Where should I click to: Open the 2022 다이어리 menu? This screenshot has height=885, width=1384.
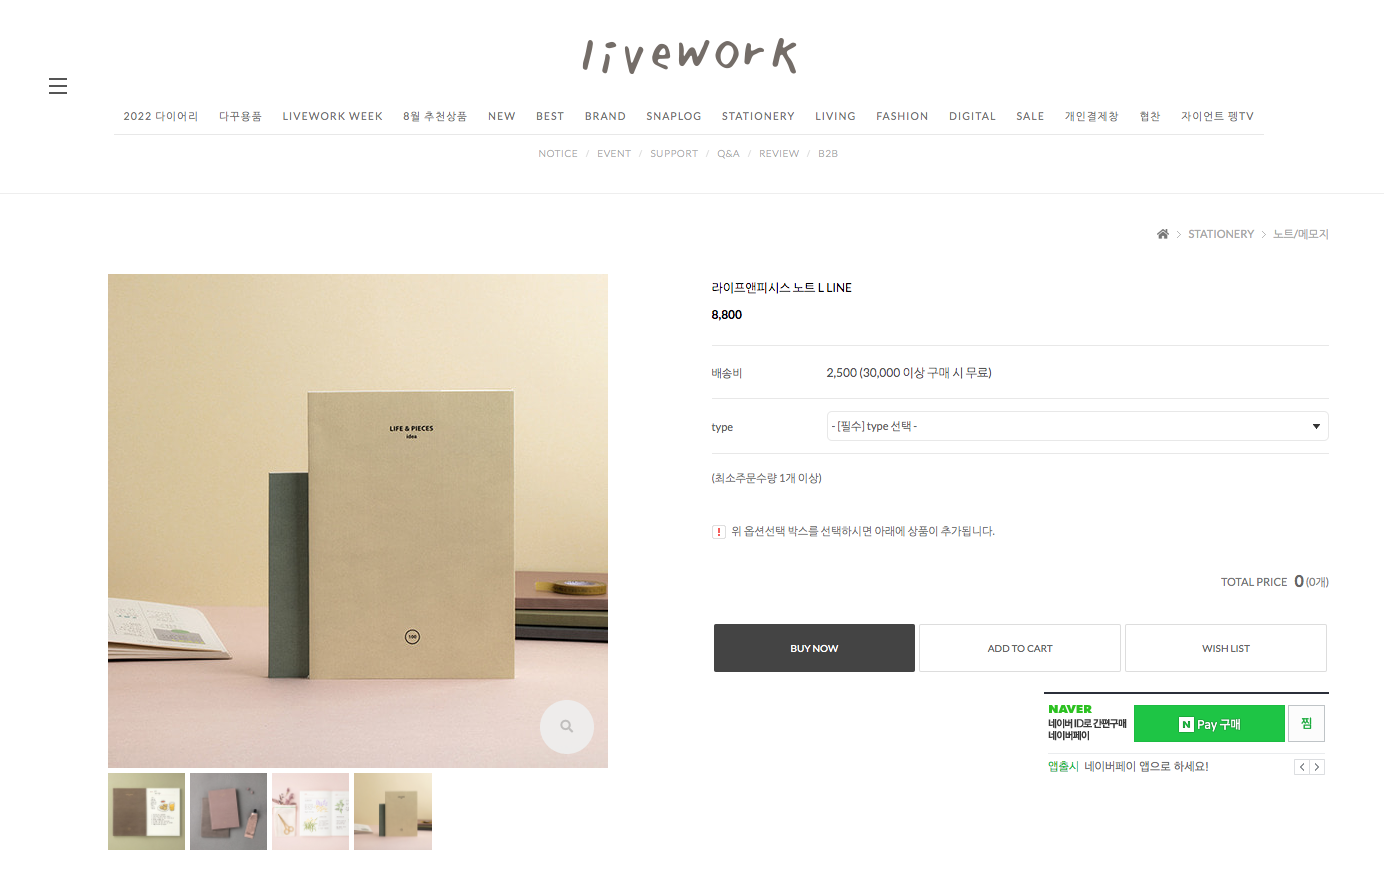click(x=161, y=116)
